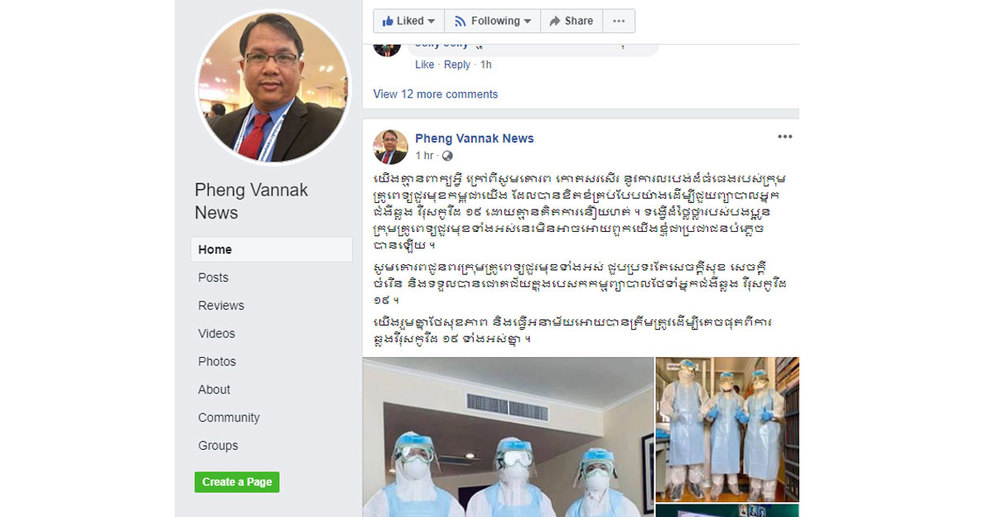The width and height of the screenshot is (994, 517).
Task: Click the Following feed icon
Action: tap(460, 22)
